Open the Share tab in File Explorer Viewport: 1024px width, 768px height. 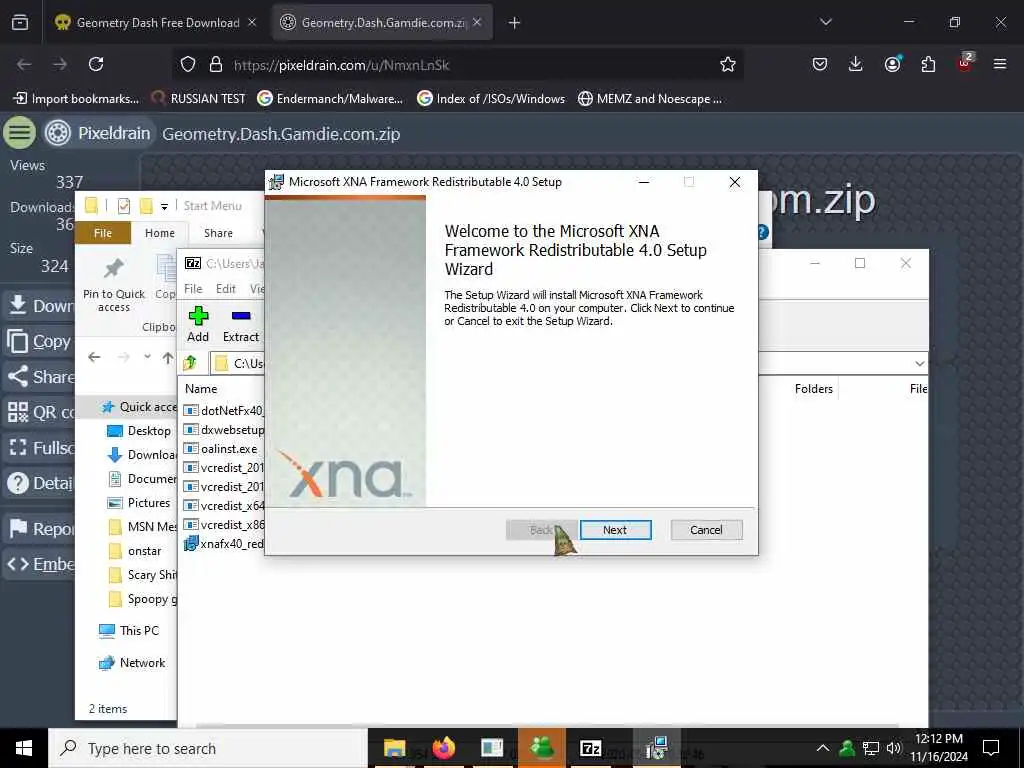(x=218, y=233)
